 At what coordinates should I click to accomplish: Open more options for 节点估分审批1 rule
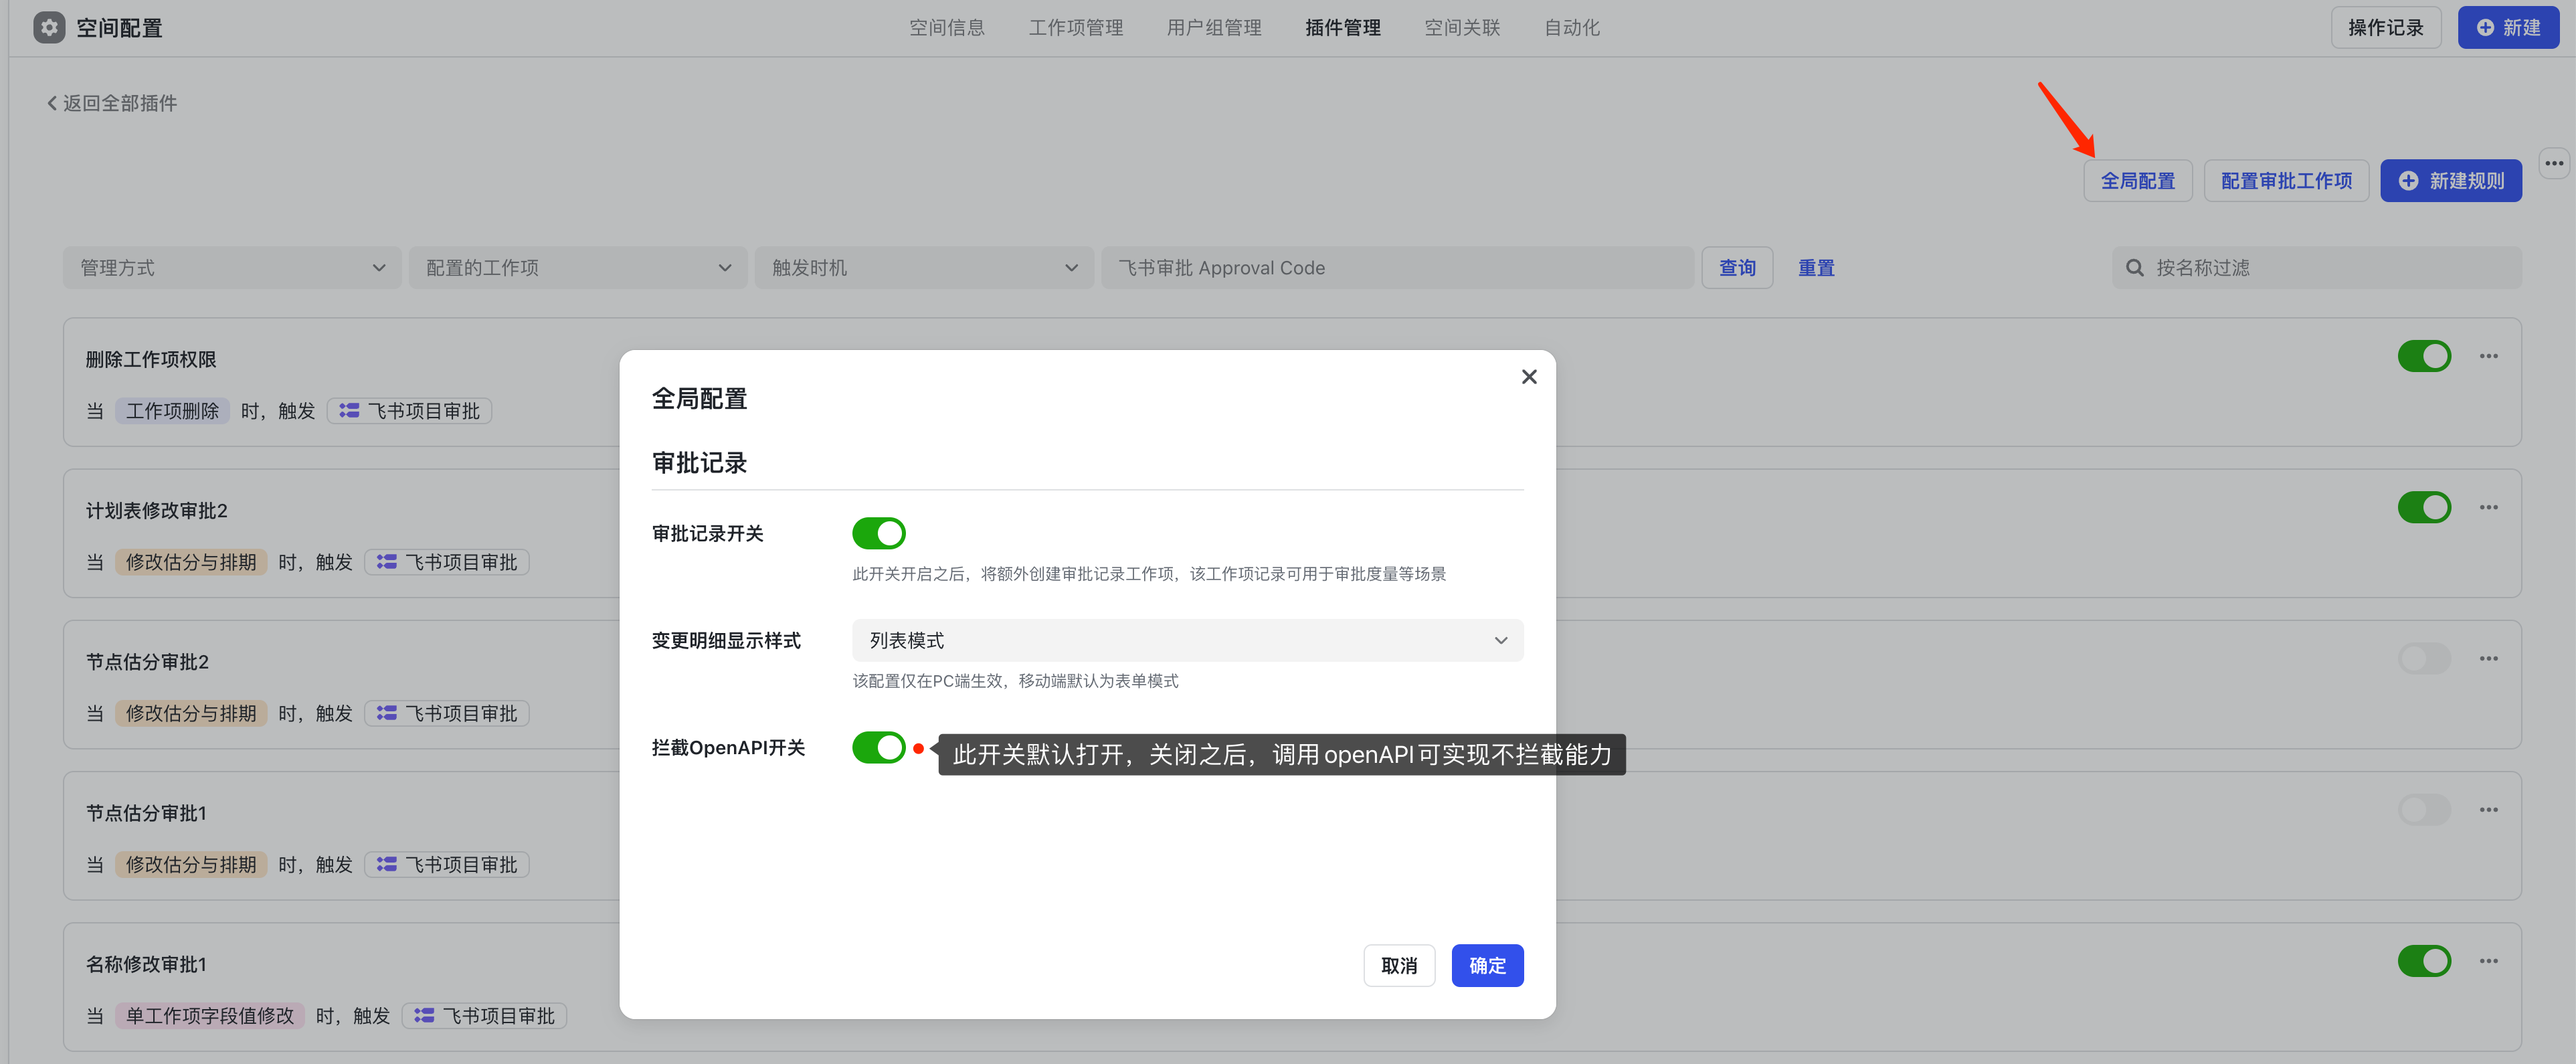click(x=2488, y=809)
